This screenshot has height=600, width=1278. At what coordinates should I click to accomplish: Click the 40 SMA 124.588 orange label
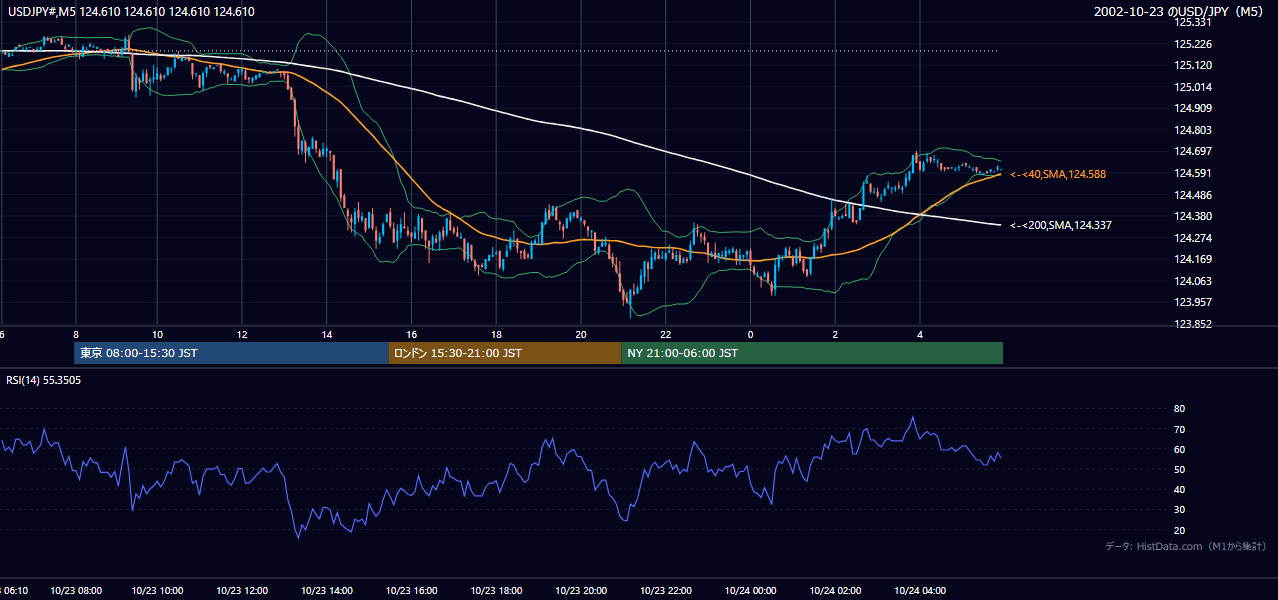1057,174
